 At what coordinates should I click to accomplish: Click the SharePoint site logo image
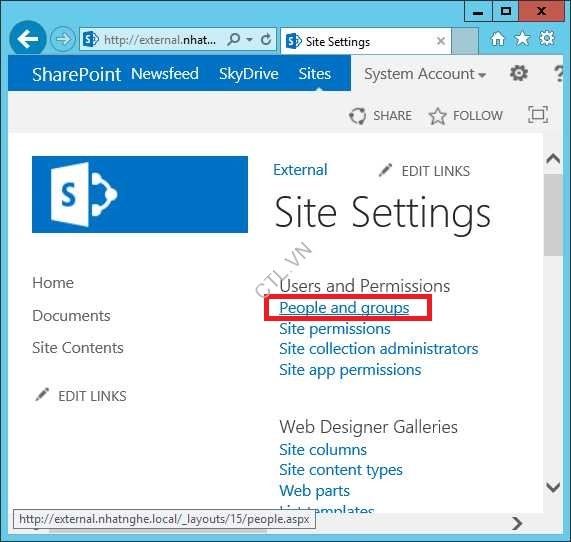(x=140, y=194)
